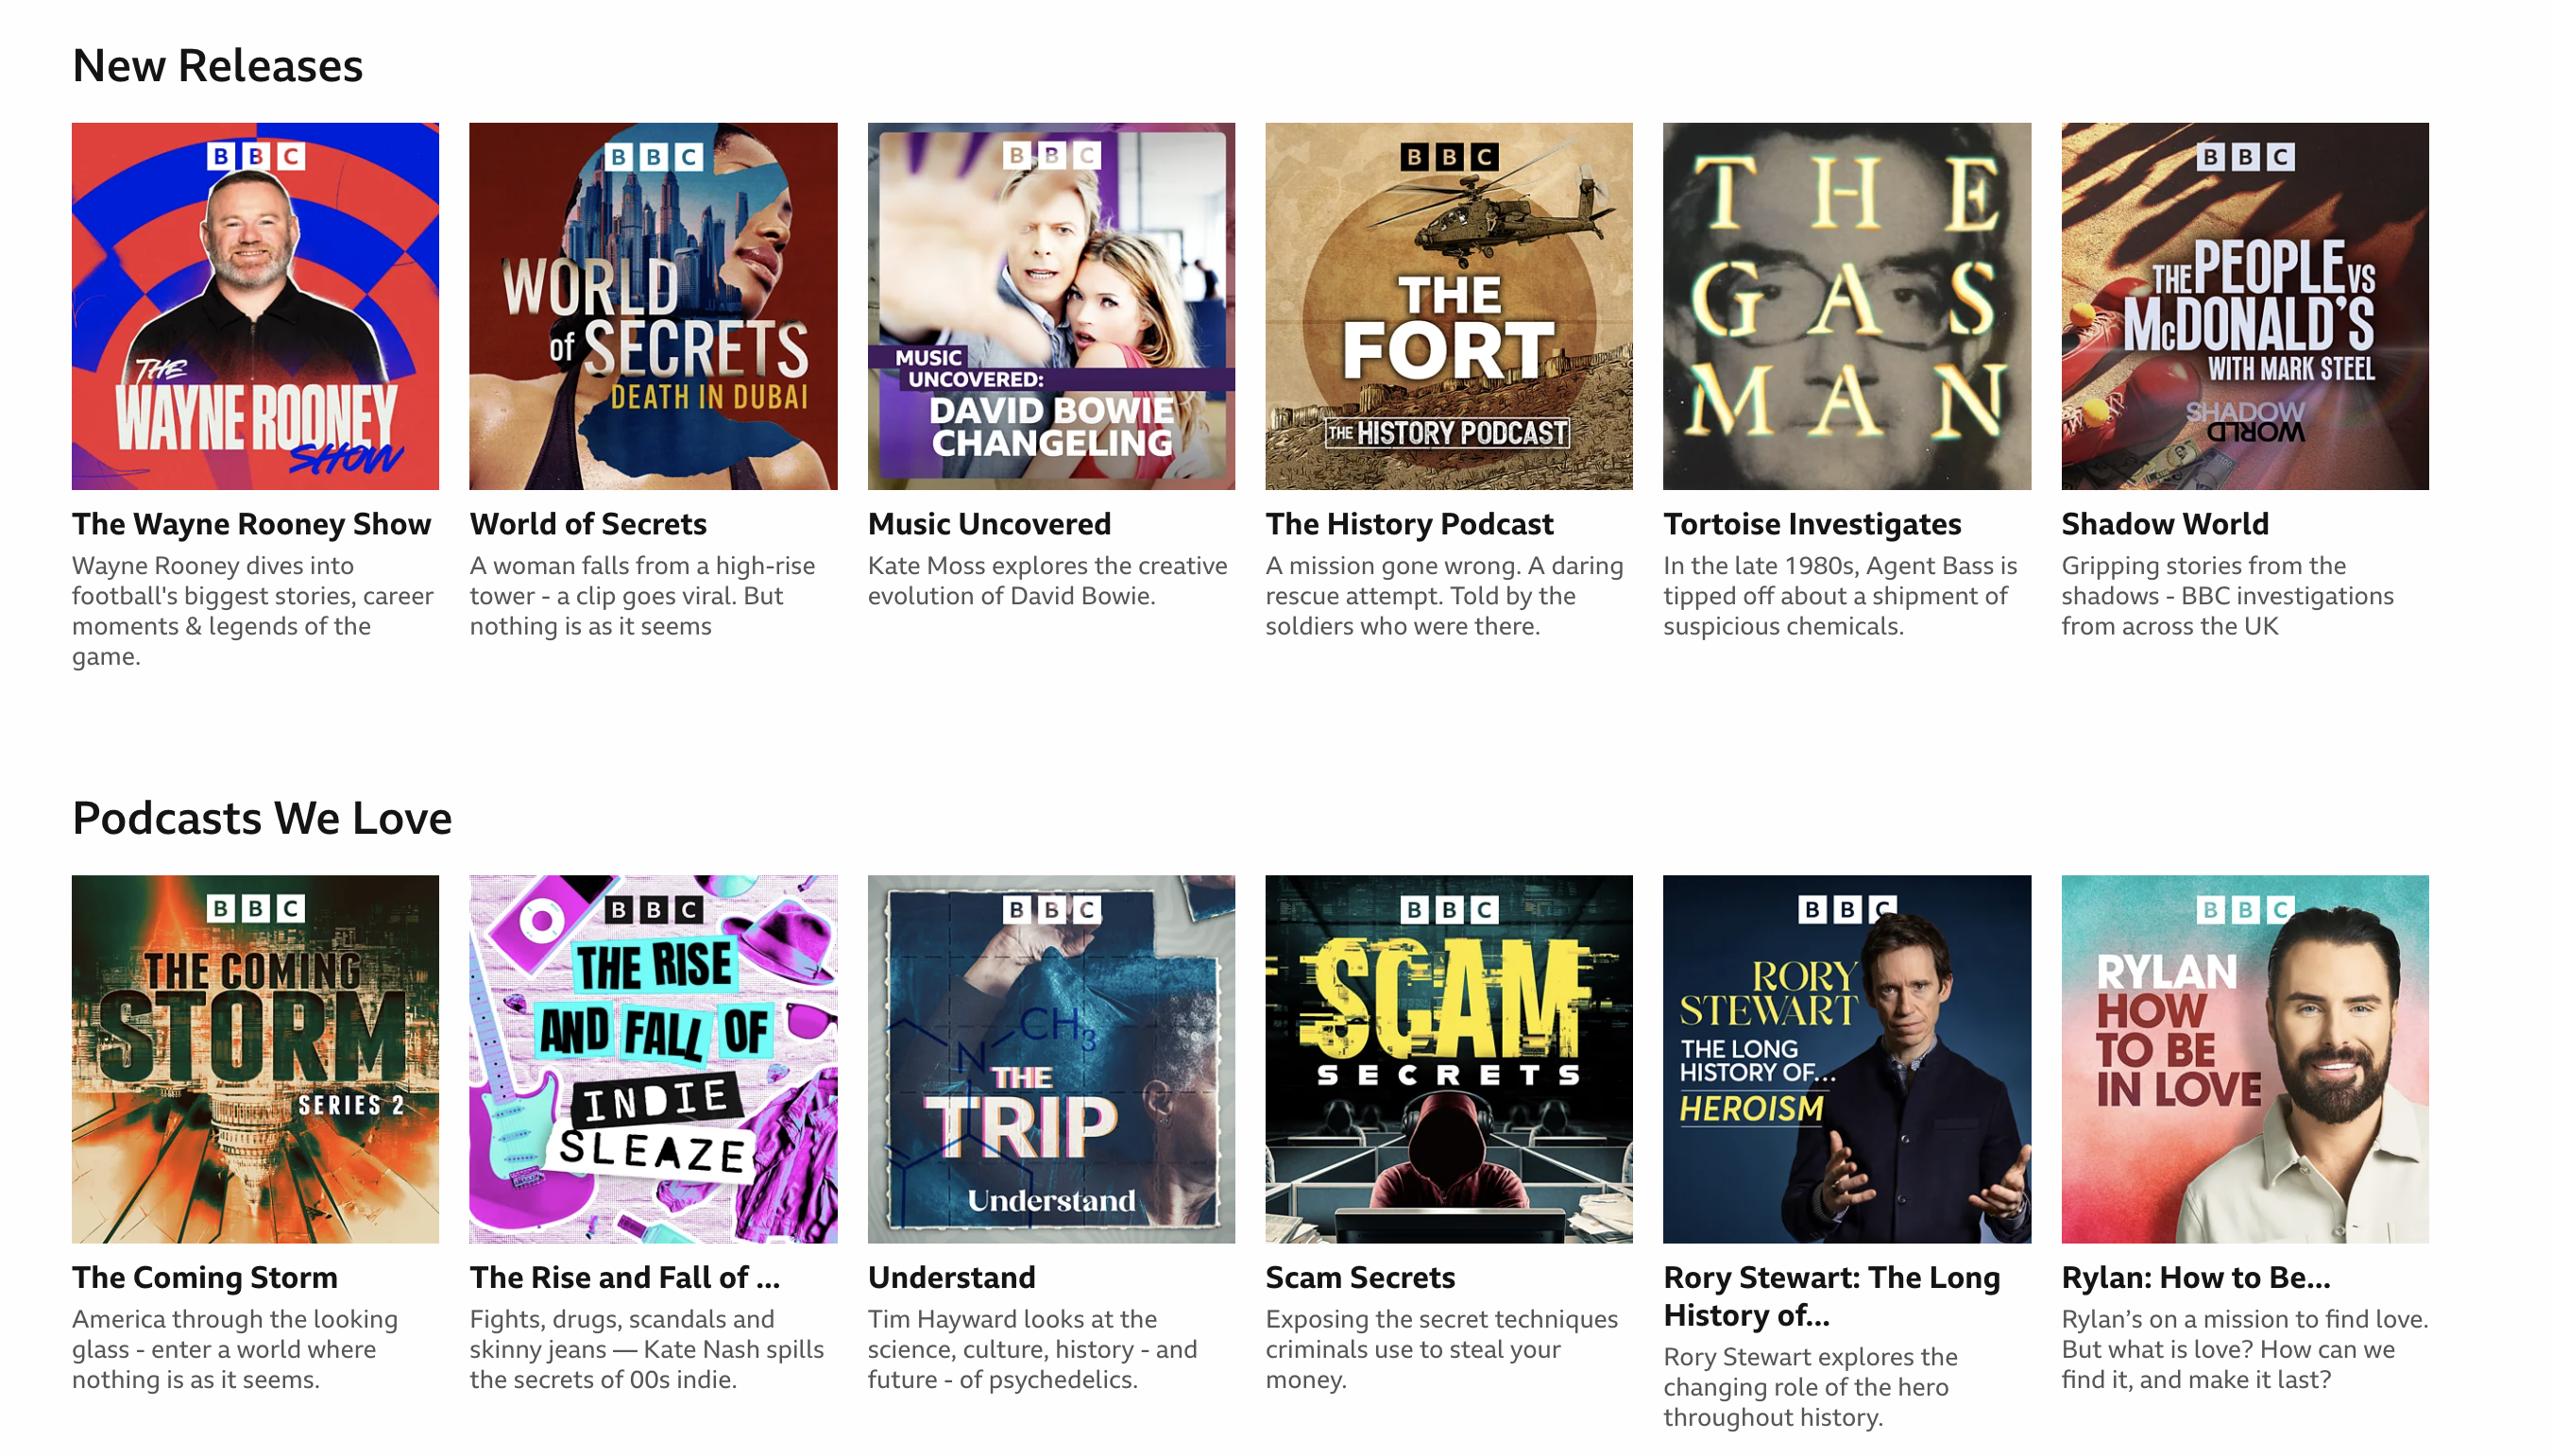Open The Coming Storm title link
This screenshot has height=1456, width=2552.
point(204,1277)
